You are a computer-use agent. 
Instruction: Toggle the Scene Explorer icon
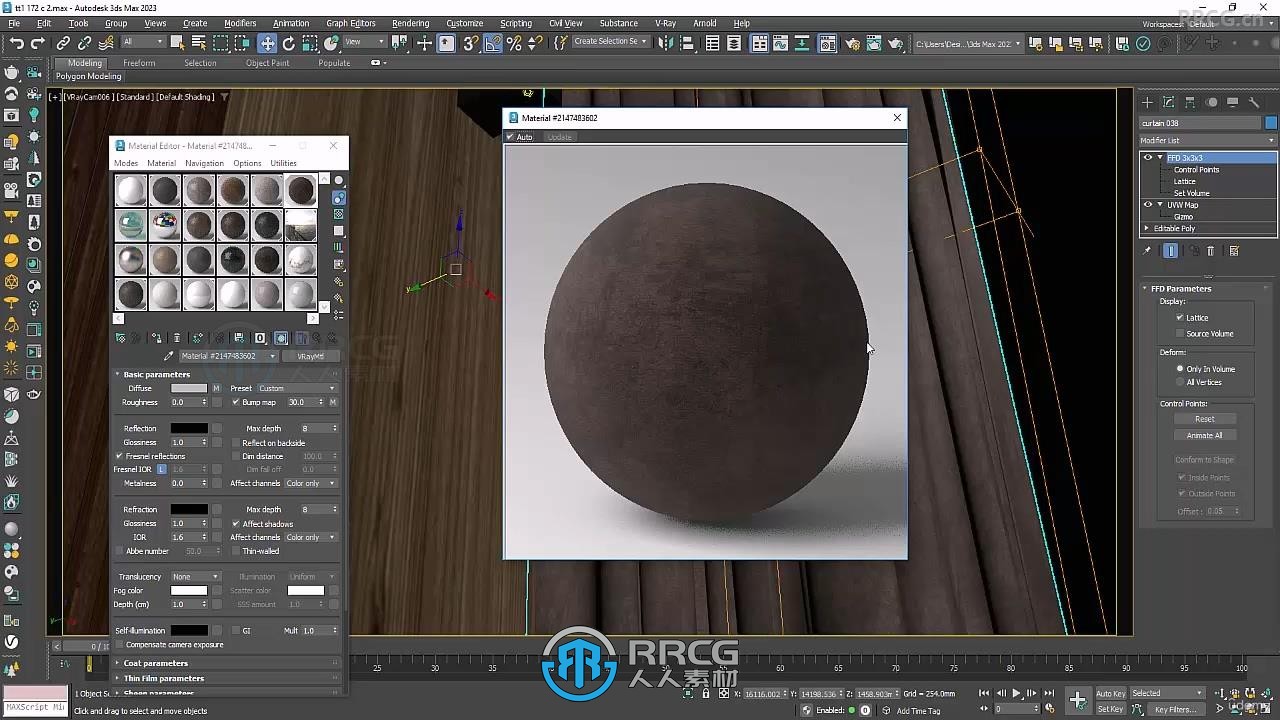tap(712, 43)
